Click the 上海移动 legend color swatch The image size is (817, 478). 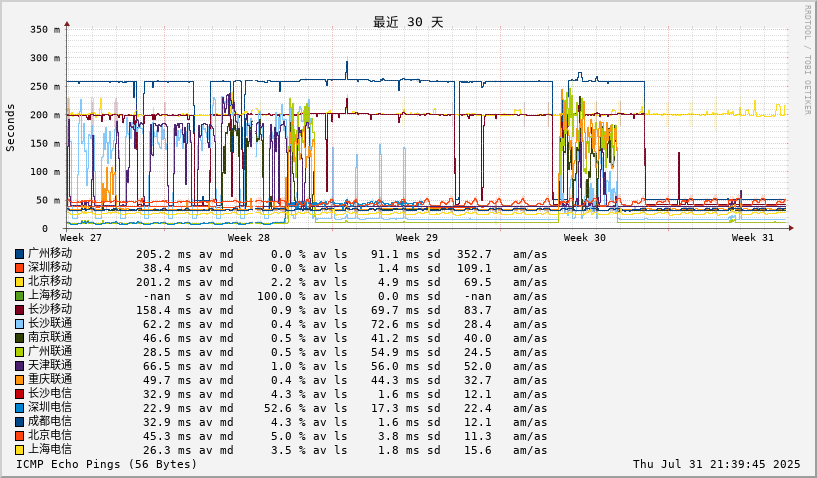19,296
